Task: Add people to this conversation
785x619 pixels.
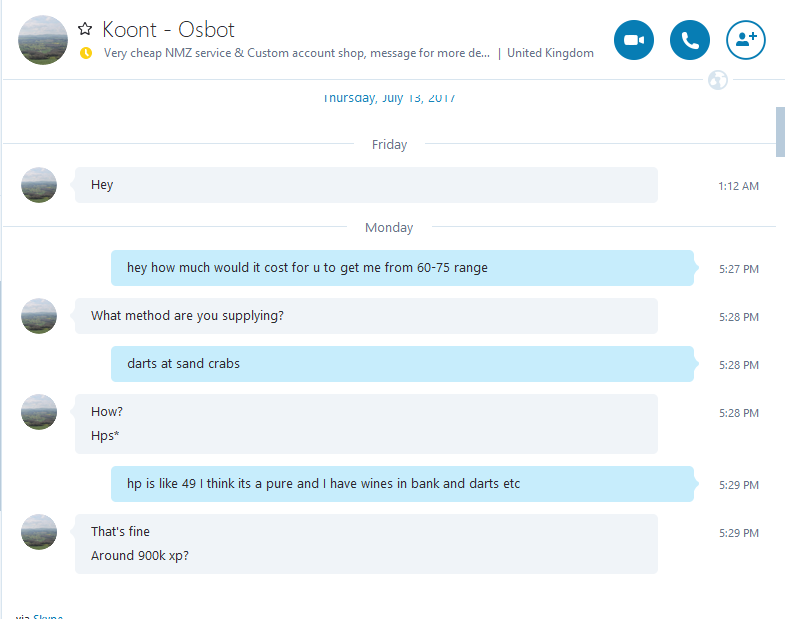Action: point(746,40)
